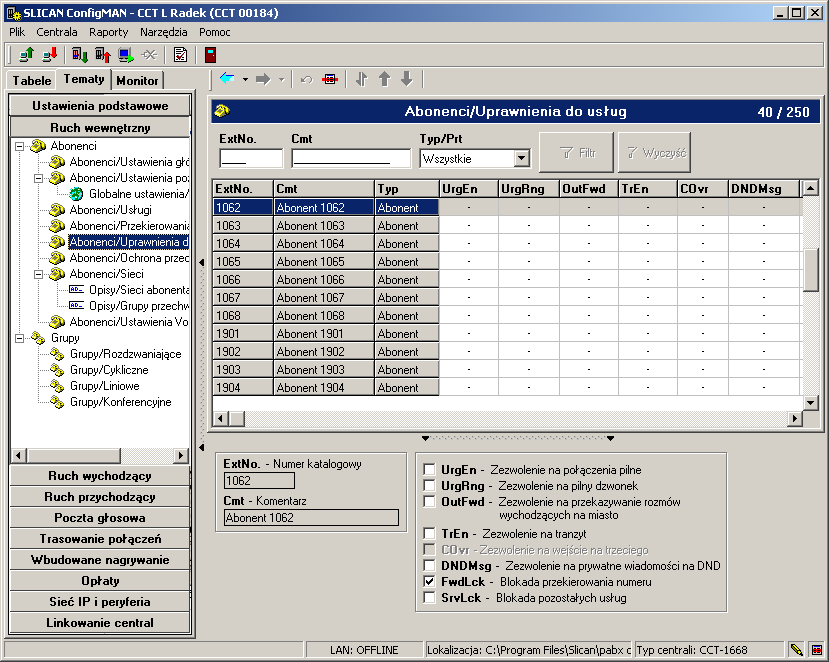Click the computer with red down arrow toolbar icon
Screen dimensions: 829x662
click(x=50, y=54)
